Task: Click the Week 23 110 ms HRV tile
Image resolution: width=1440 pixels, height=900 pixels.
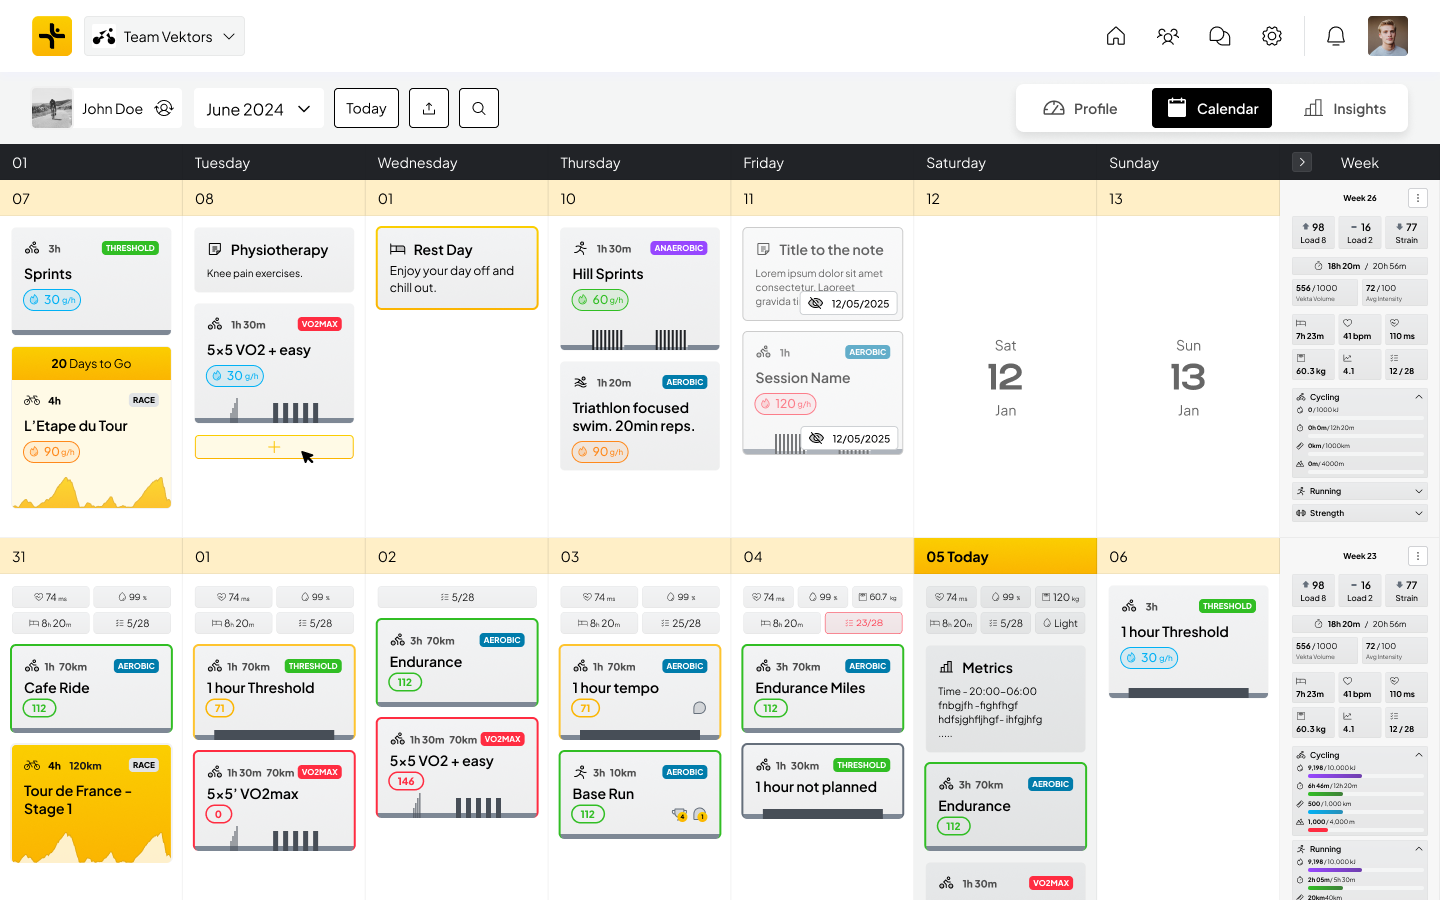Action: click(1406, 688)
